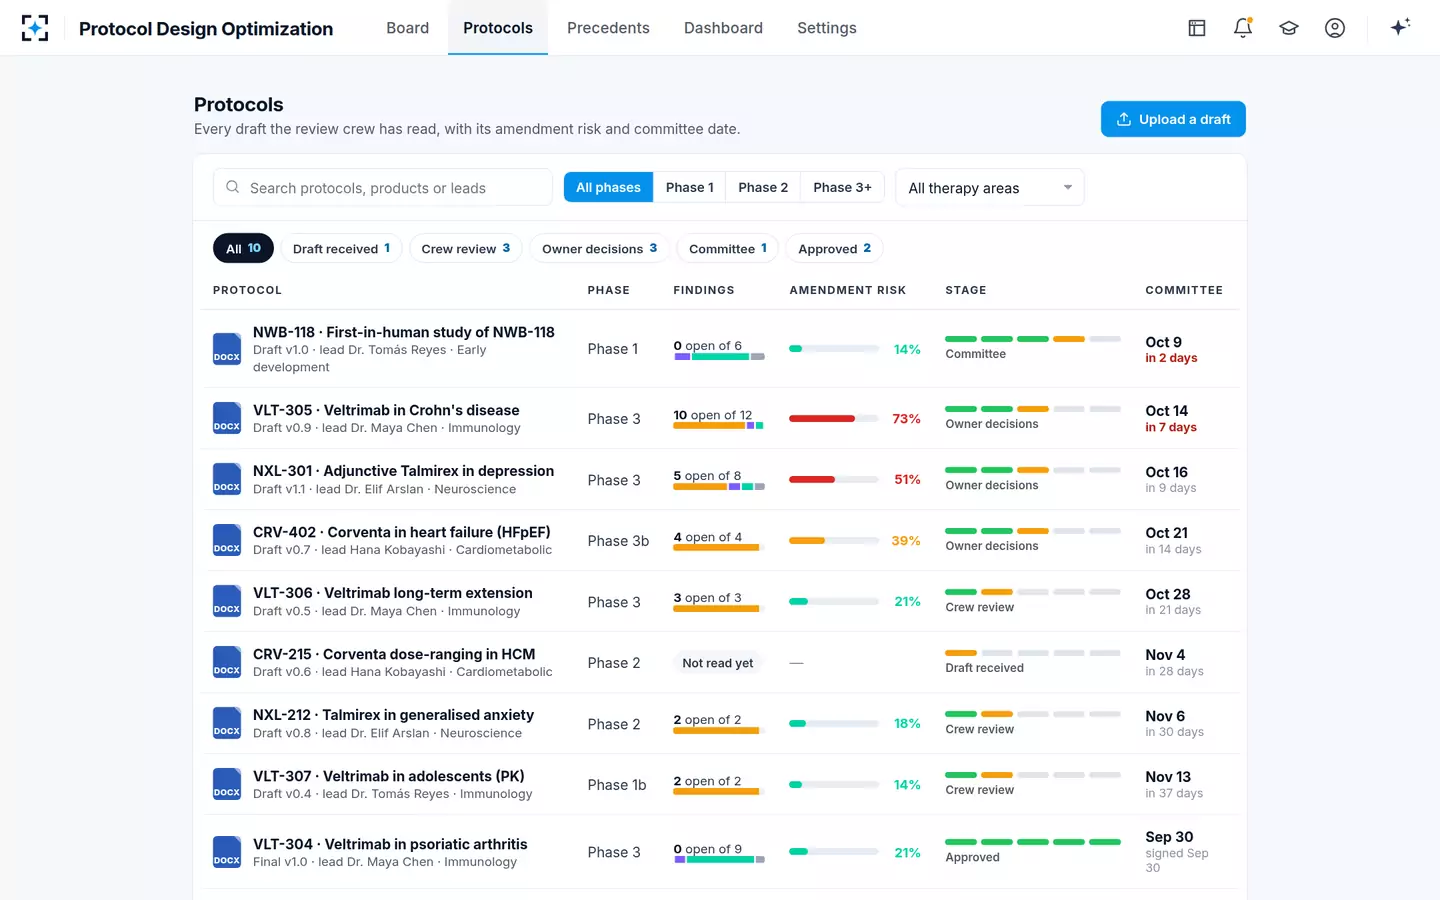Click the app logo icon
This screenshot has width=1440, height=900.
click(x=35, y=28)
